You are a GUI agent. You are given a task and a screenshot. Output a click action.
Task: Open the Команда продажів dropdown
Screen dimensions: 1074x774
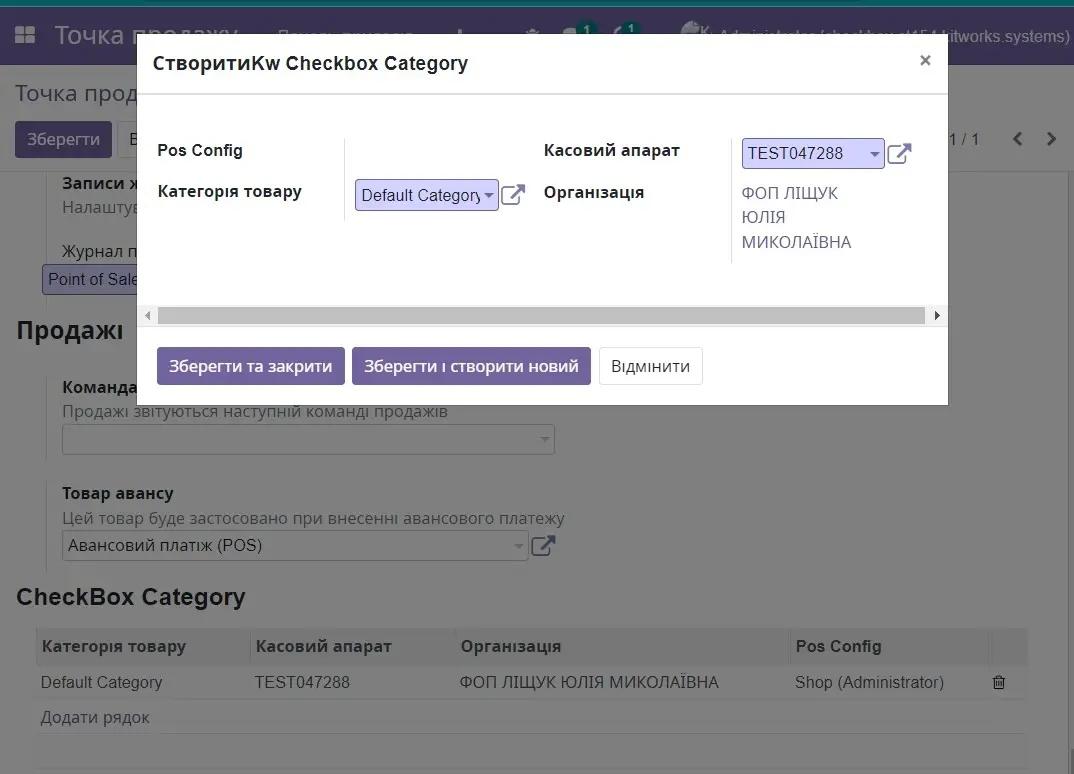pyautogui.click(x=544, y=440)
